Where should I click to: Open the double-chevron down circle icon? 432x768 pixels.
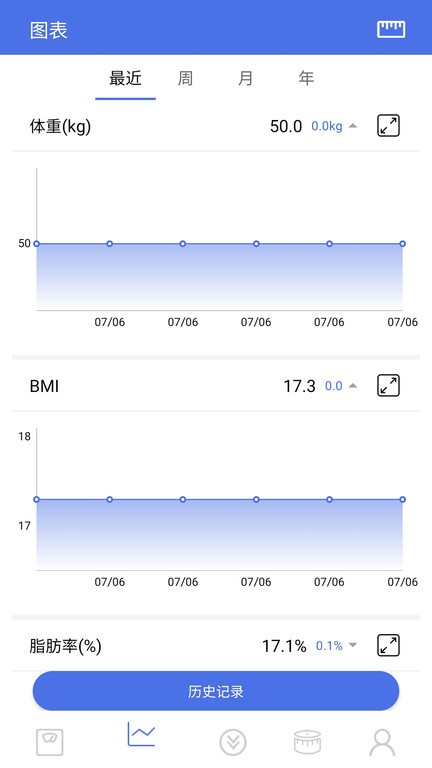pos(233,742)
